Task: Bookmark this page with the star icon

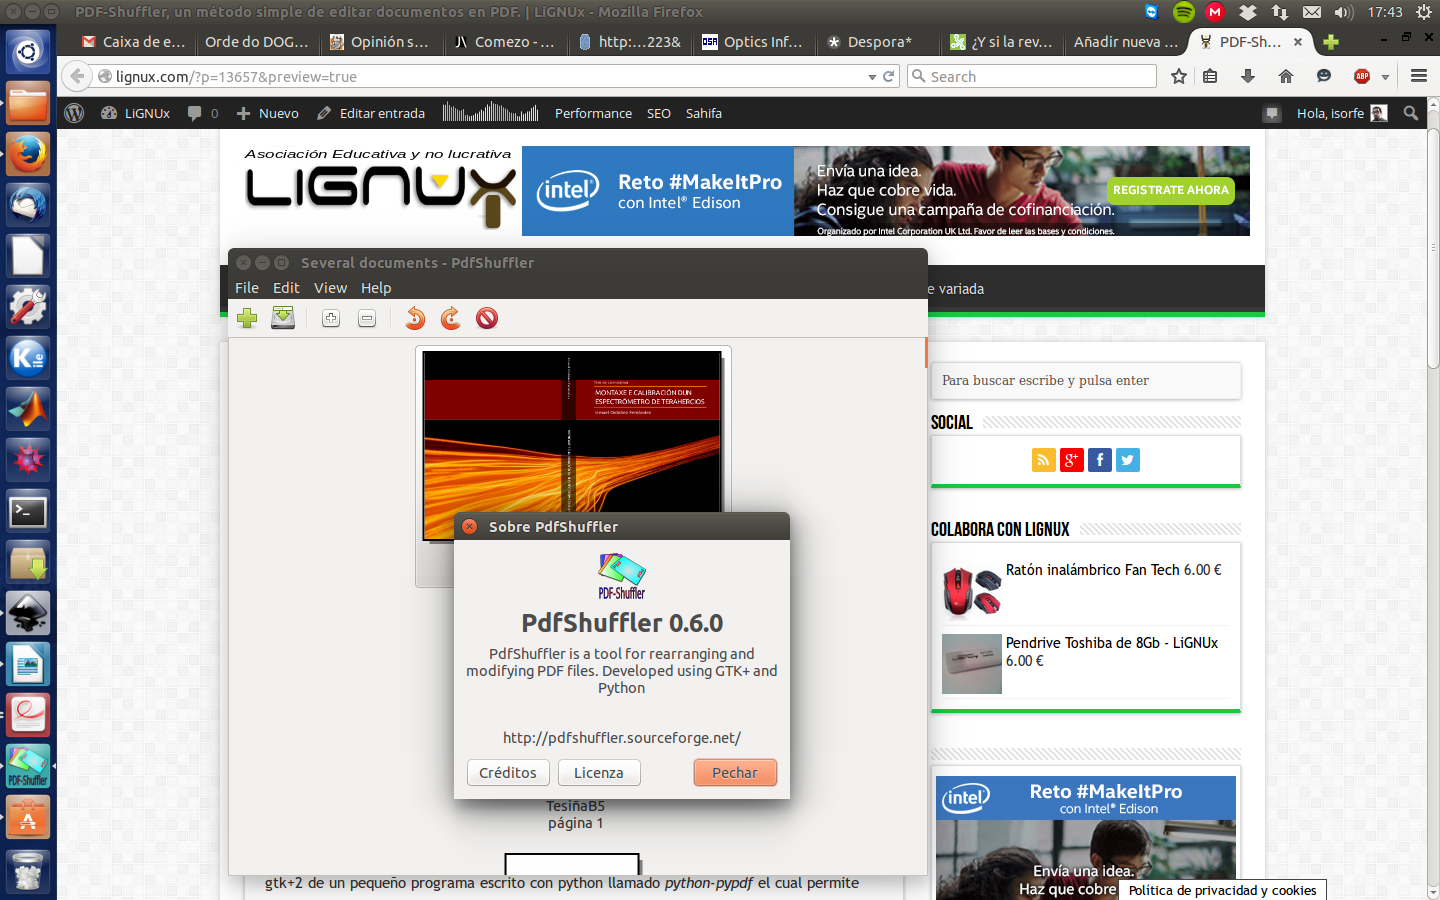Action: click(1179, 76)
